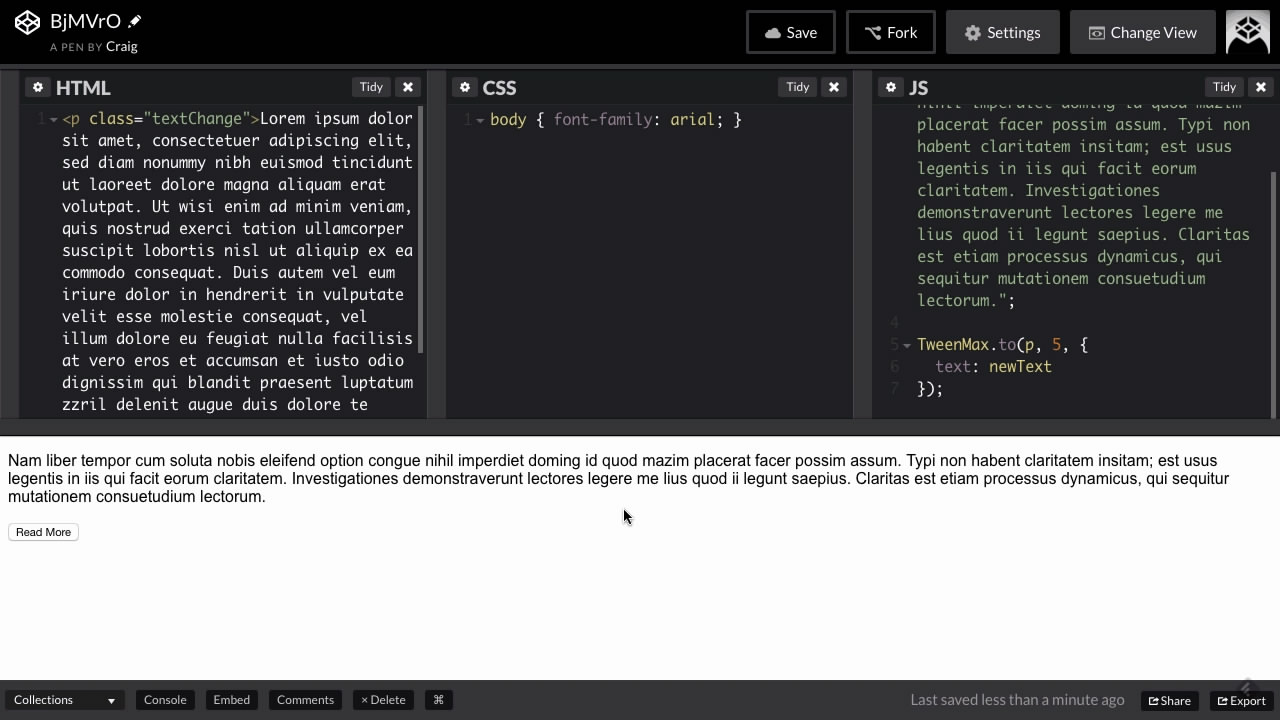Place cursor on newText in JS
The height and width of the screenshot is (720, 1280).
(x=1020, y=366)
